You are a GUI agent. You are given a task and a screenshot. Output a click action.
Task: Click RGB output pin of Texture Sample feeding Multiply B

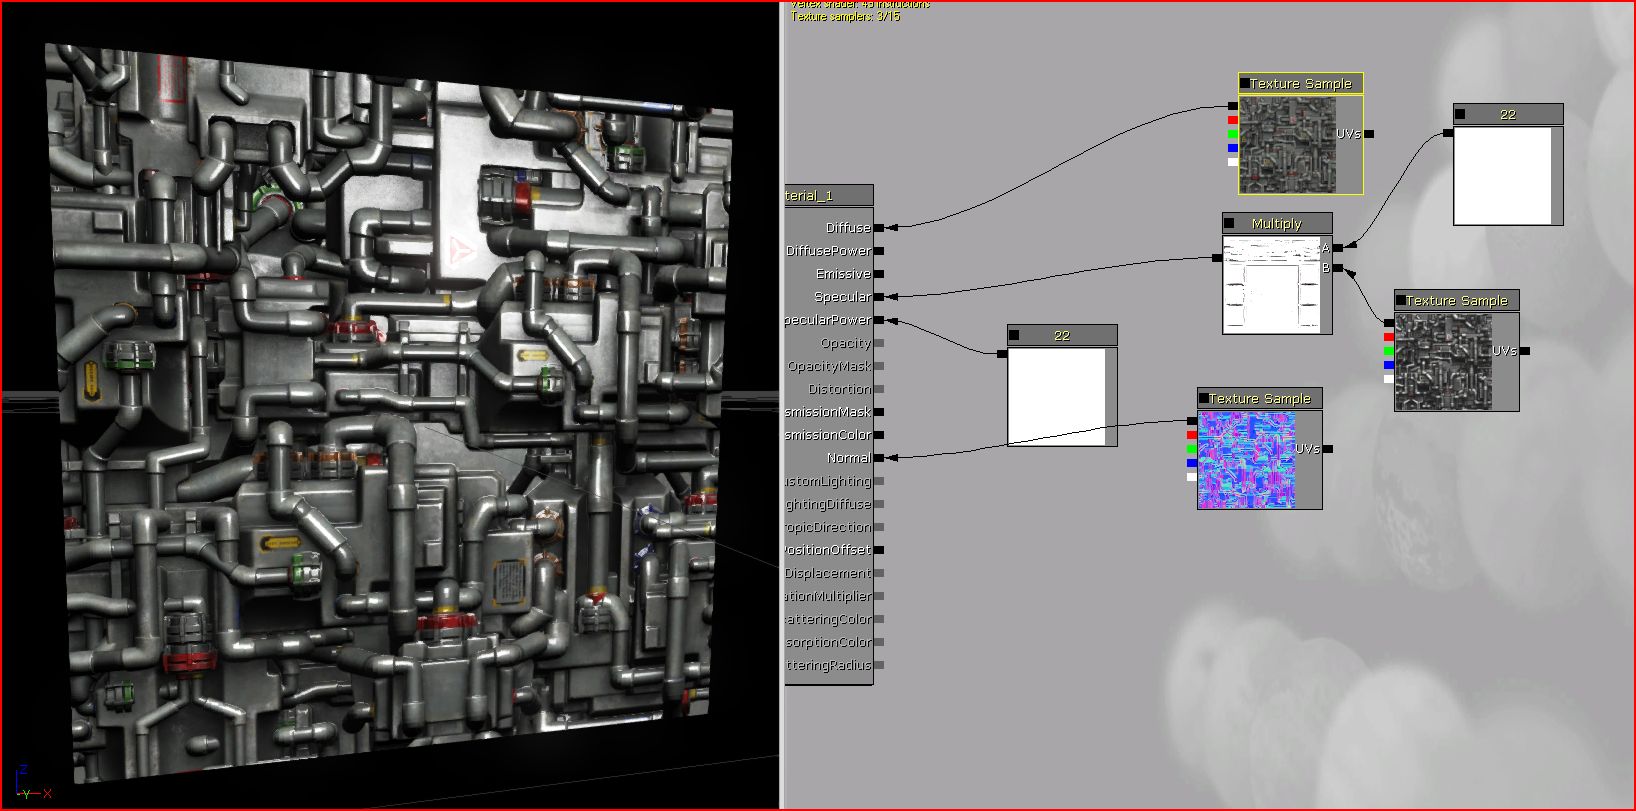[1389, 323]
